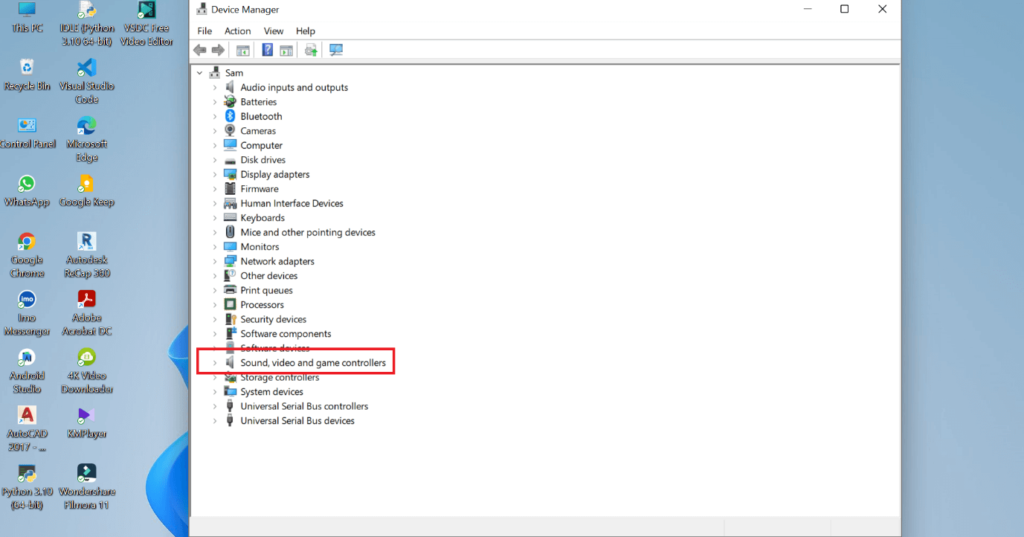Image resolution: width=1024 pixels, height=537 pixels.
Task: Select the Microsoft Edge desktop icon
Action: (86, 140)
